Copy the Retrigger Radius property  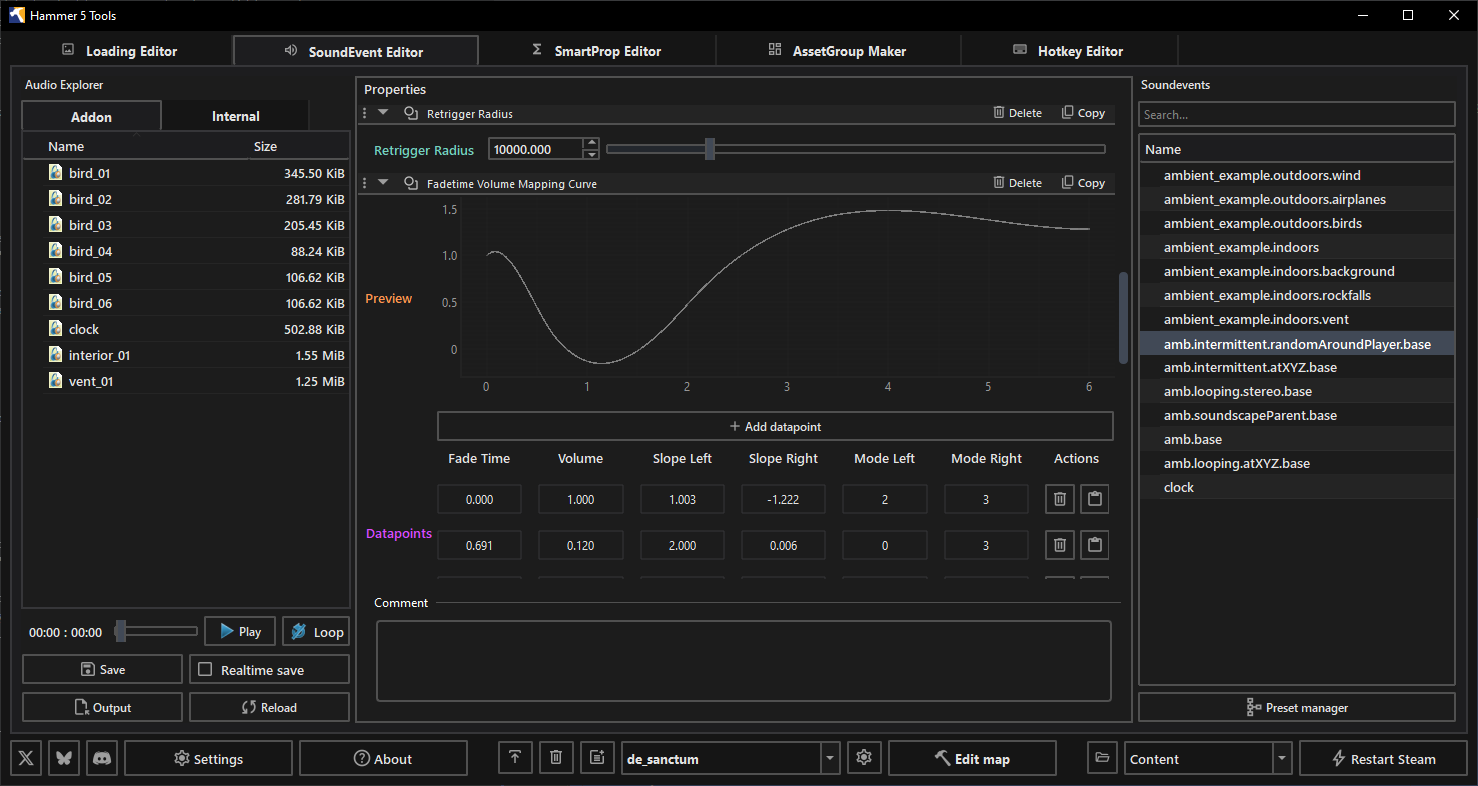tap(1083, 113)
